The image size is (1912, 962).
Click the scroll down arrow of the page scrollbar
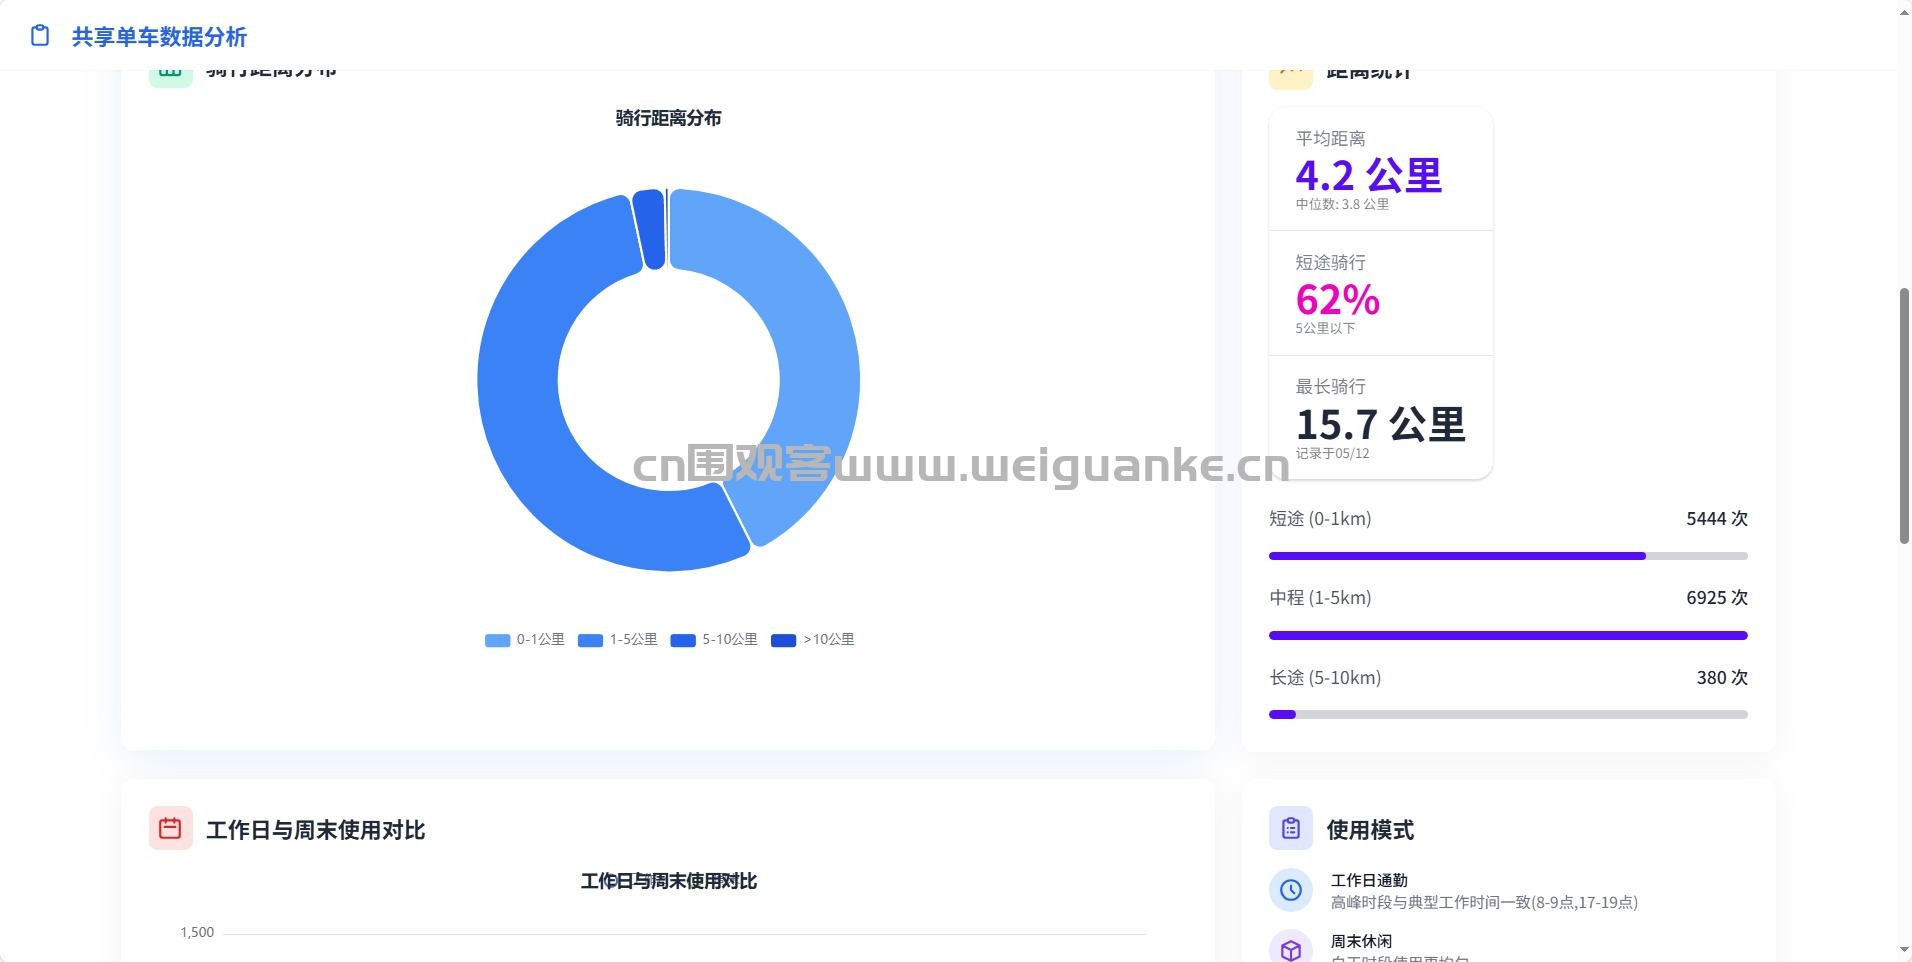1904,950
